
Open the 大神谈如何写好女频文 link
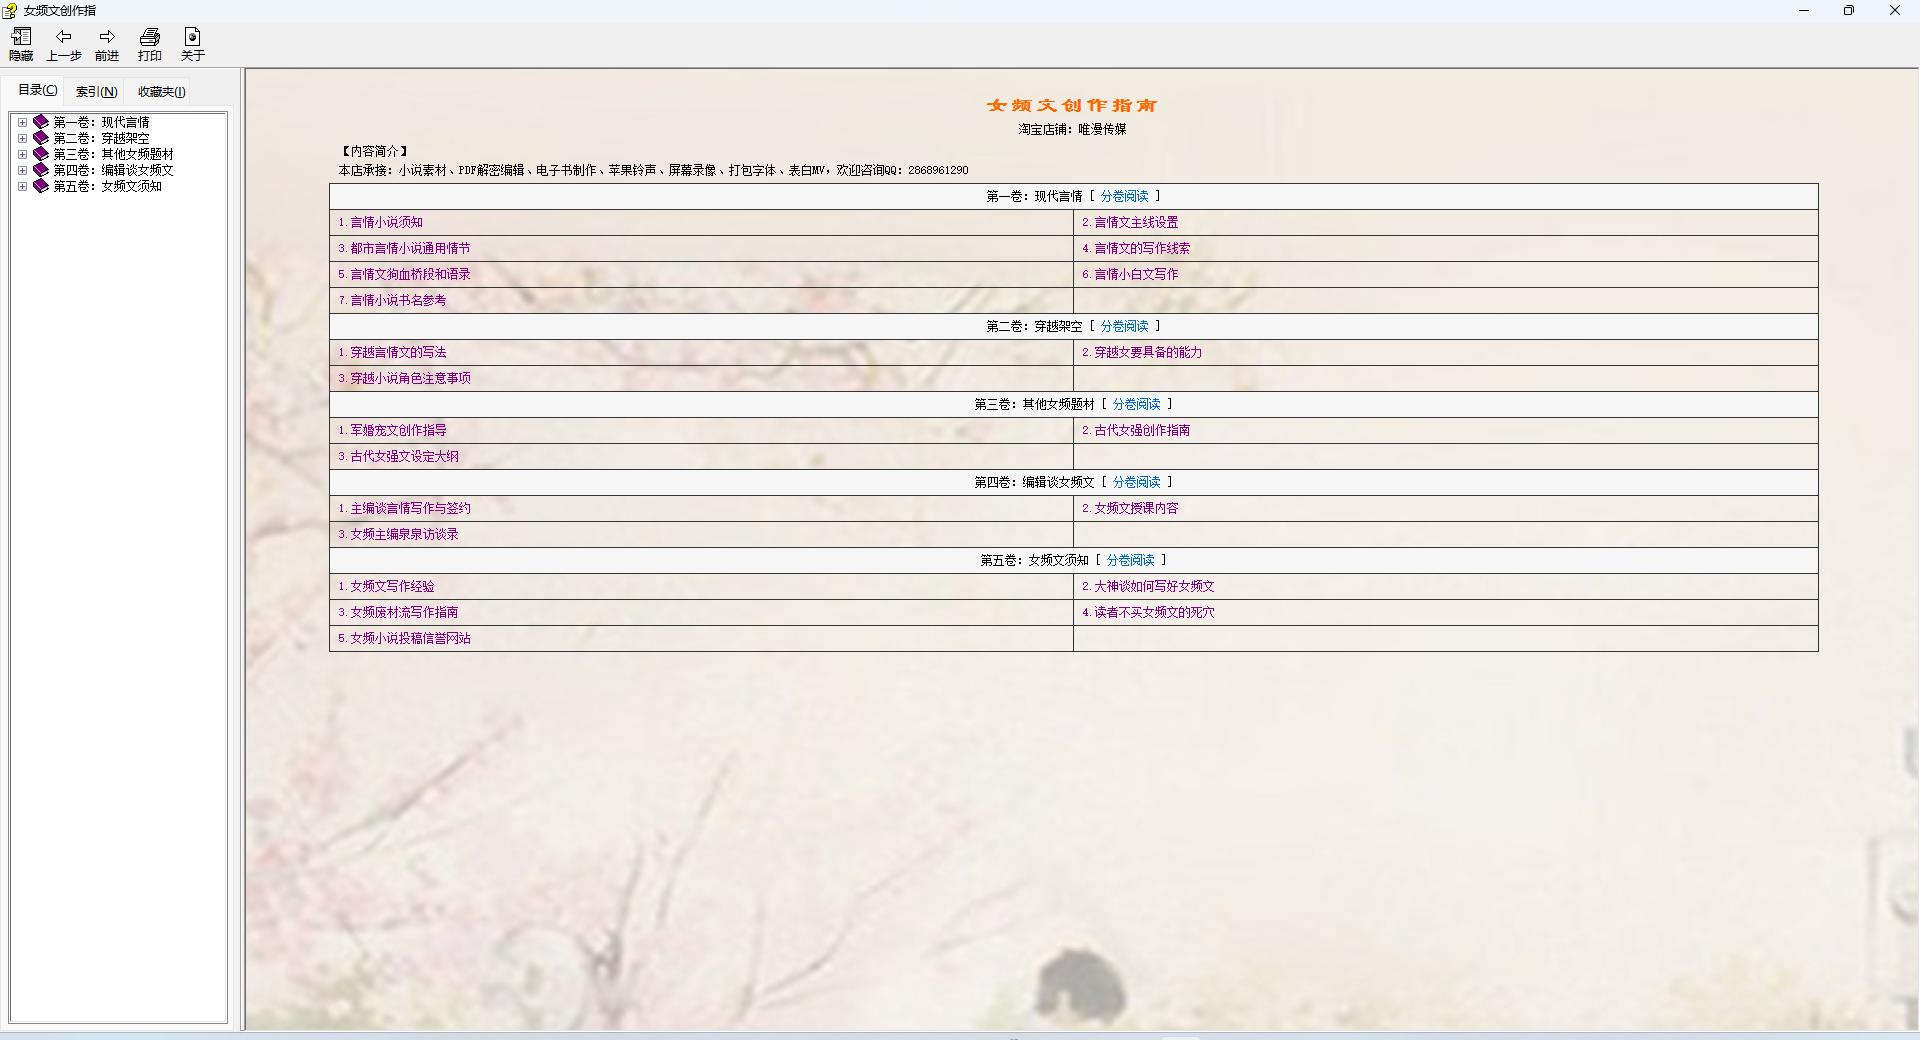(1154, 586)
